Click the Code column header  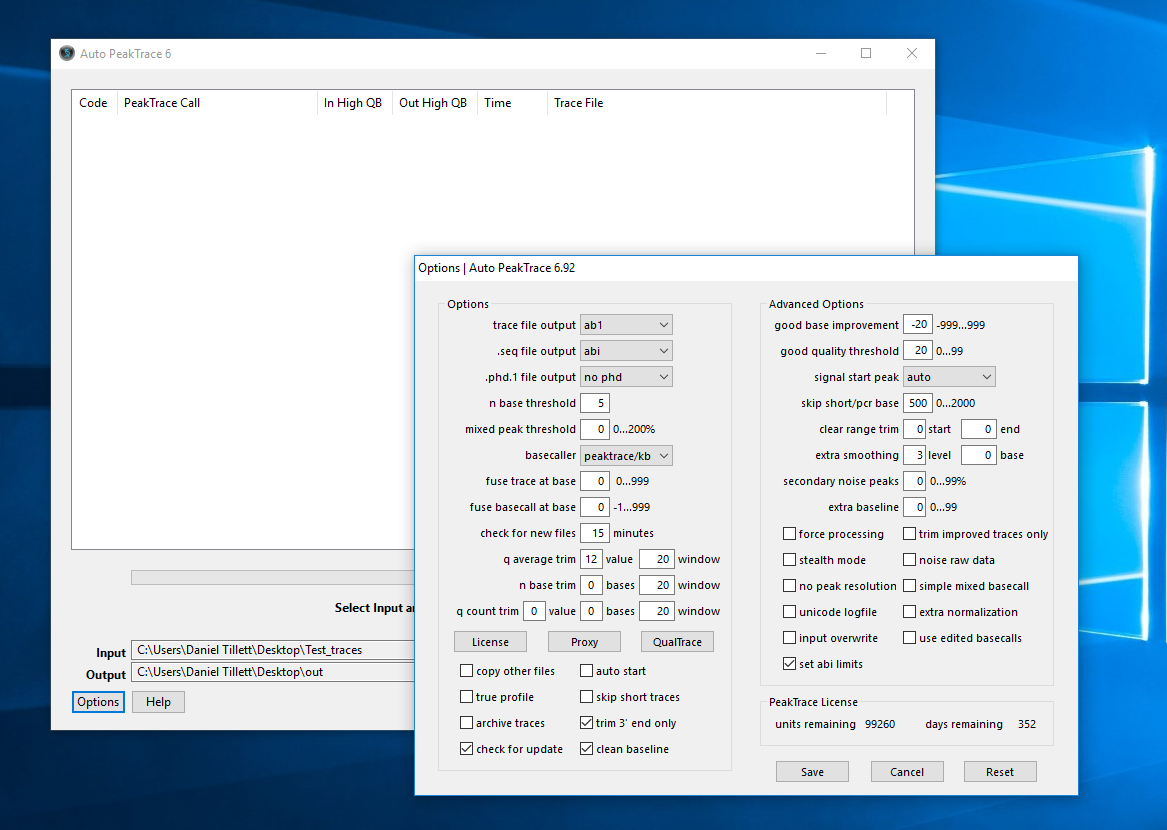(x=94, y=103)
